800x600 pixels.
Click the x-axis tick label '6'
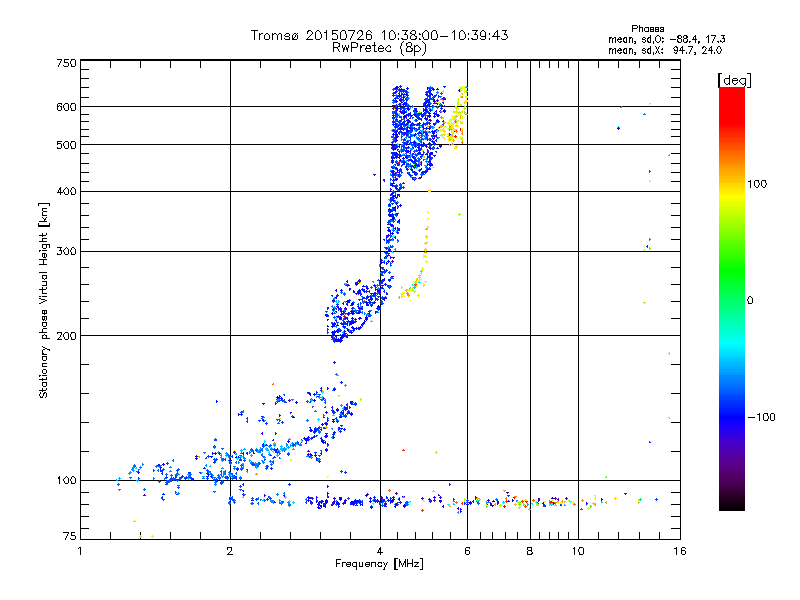(x=467, y=551)
